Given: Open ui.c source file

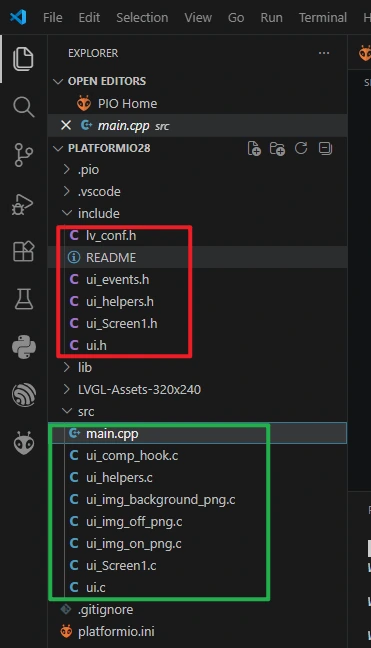Looking at the screenshot, I should pyautogui.click(x=197, y=587).
